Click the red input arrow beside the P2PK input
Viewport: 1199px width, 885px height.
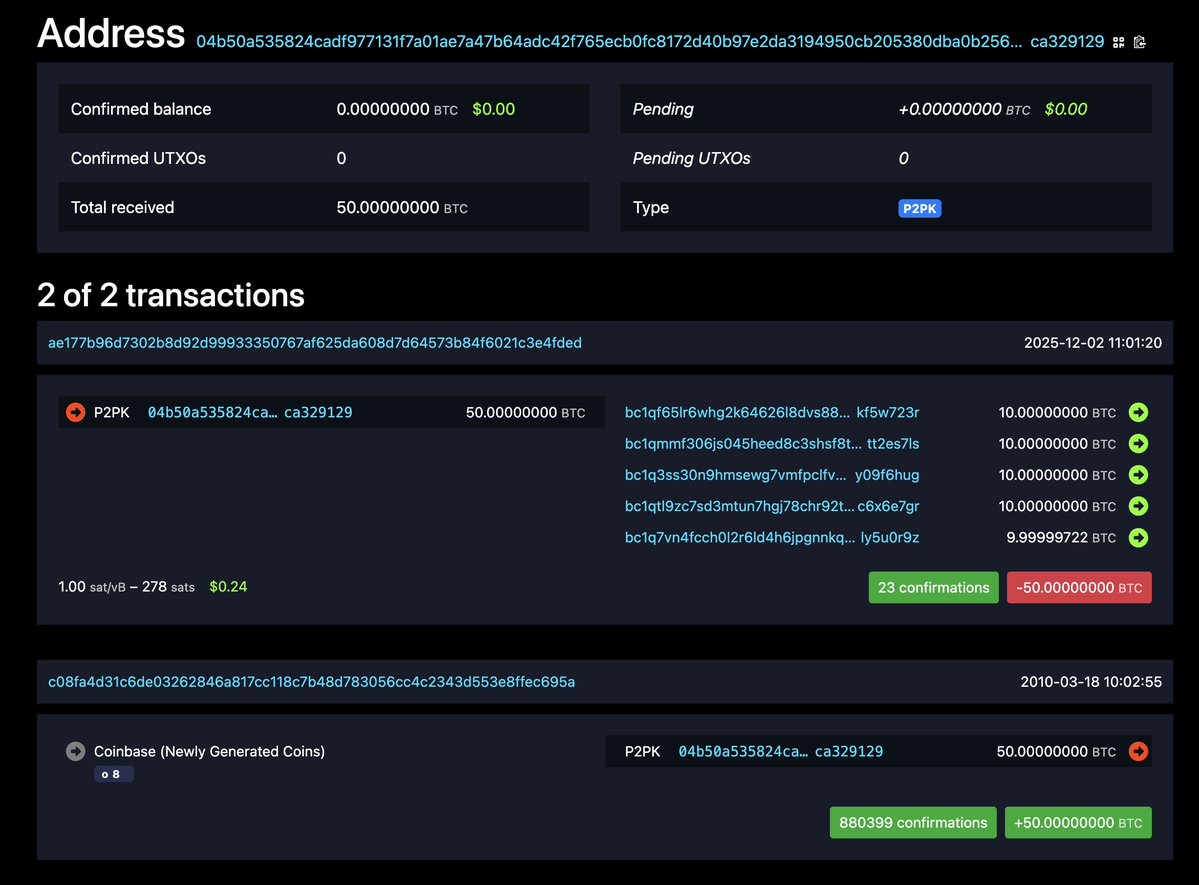pyautogui.click(x=75, y=411)
